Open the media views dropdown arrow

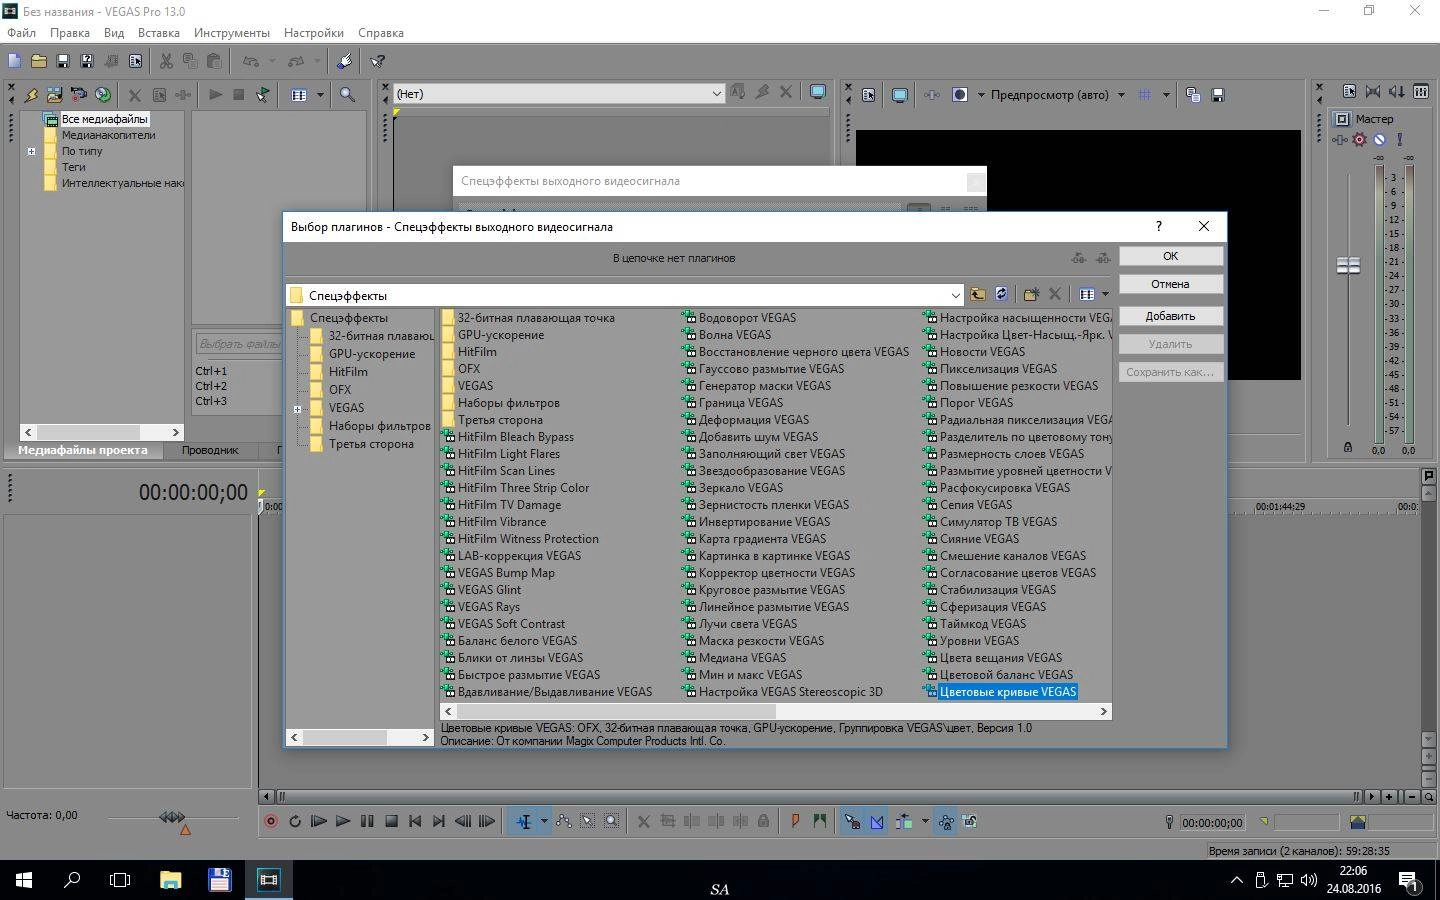[x=320, y=95]
